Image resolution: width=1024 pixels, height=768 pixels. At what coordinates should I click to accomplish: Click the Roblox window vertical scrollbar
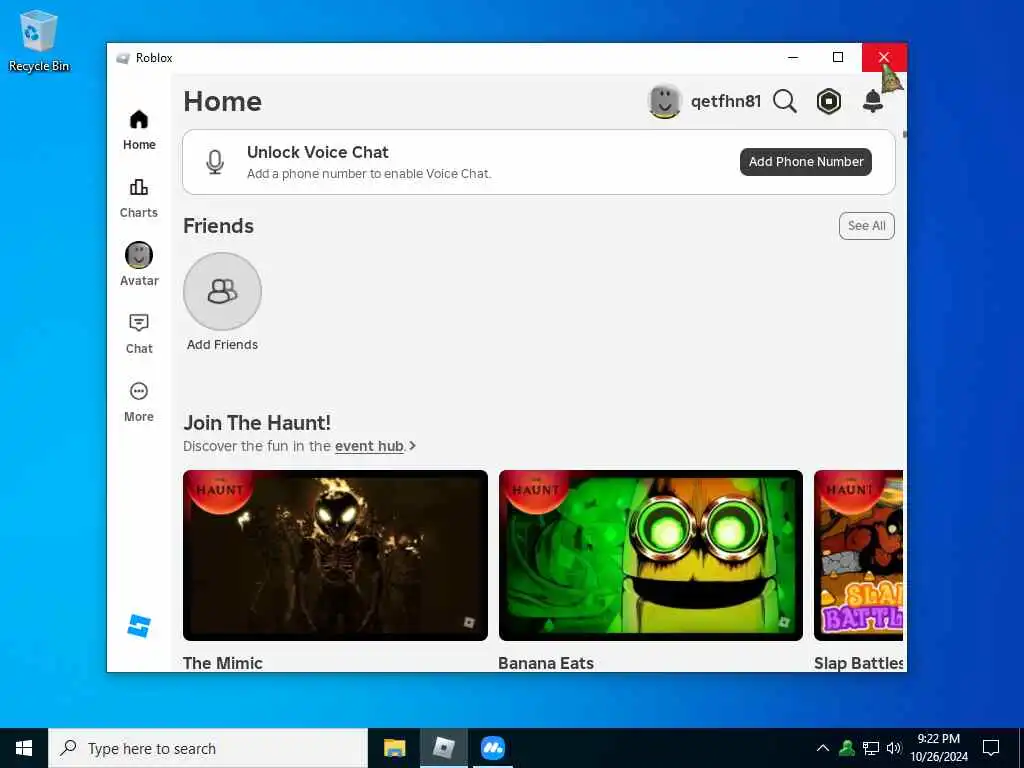904,135
